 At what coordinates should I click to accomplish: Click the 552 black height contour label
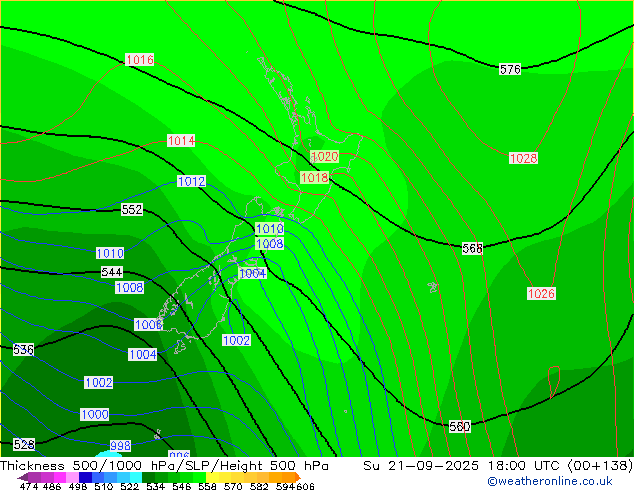click(x=132, y=209)
